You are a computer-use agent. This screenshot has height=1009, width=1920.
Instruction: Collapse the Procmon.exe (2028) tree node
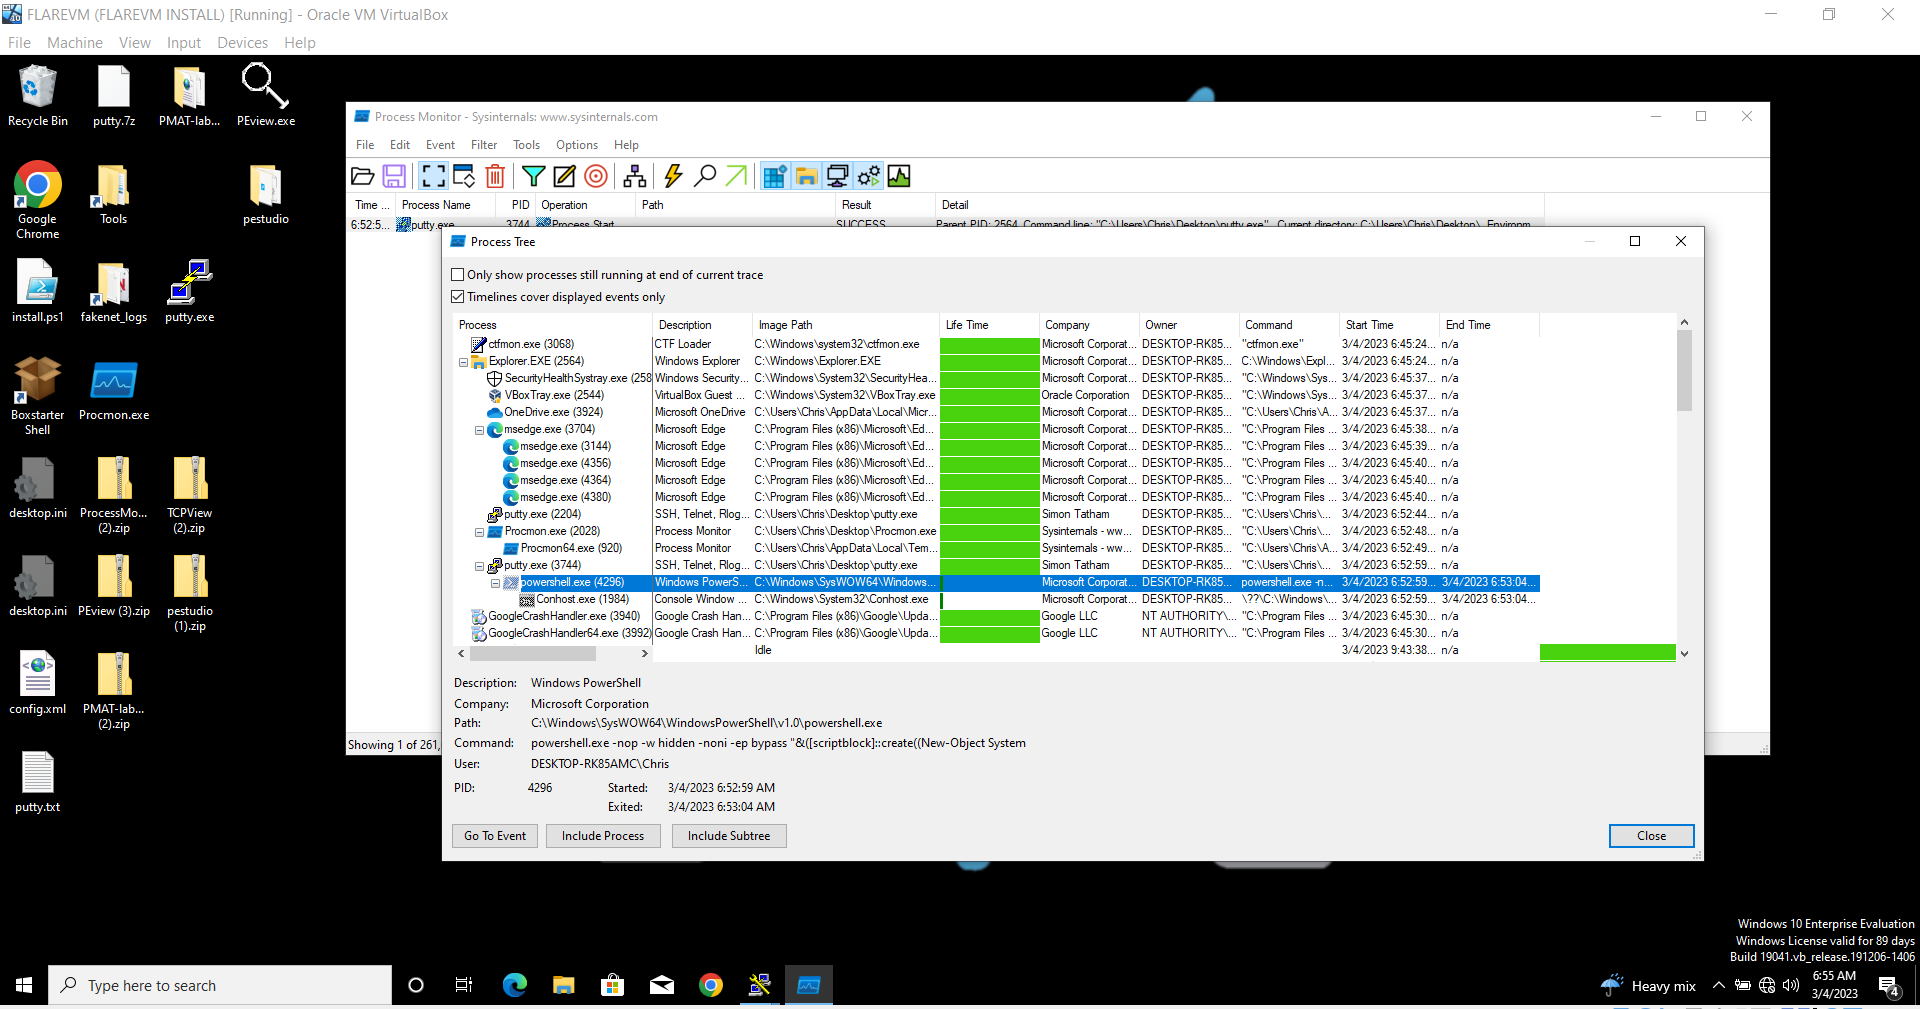[x=479, y=532]
